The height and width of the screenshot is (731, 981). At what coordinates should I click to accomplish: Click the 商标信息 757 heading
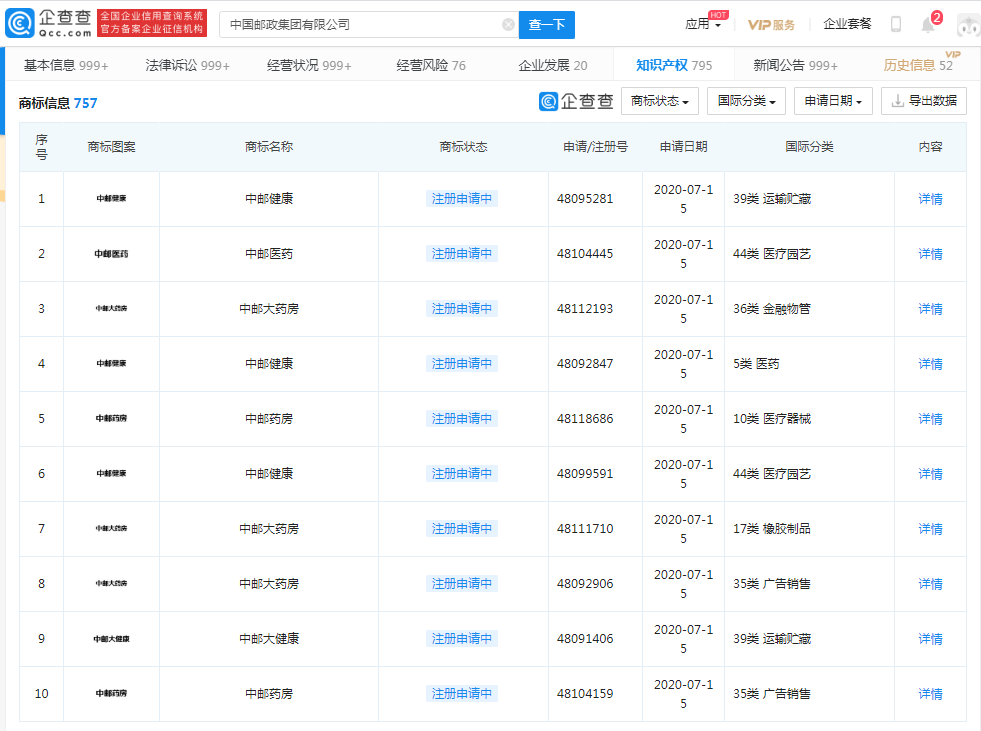(x=58, y=103)
